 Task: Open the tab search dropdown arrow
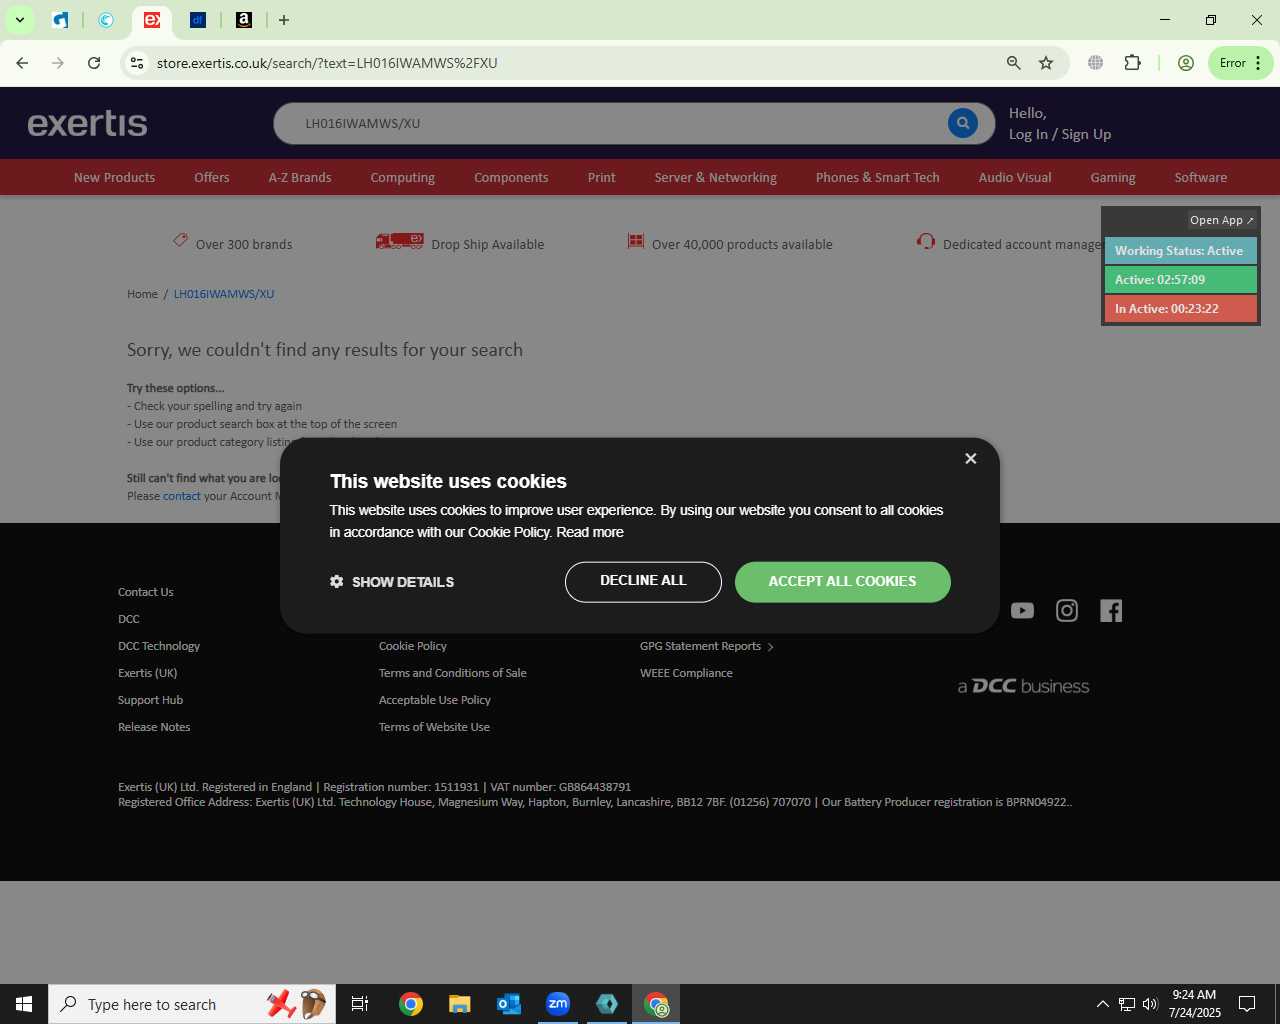click(x=19, y=20)
